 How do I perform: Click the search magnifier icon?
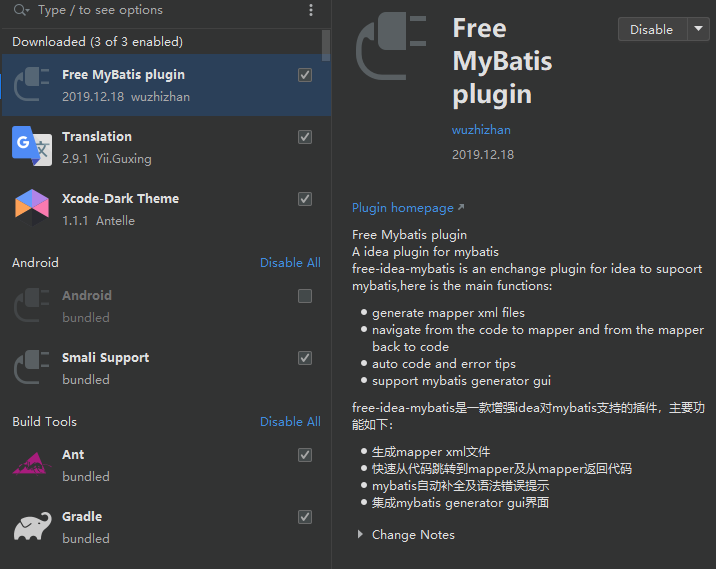[21, 10]
